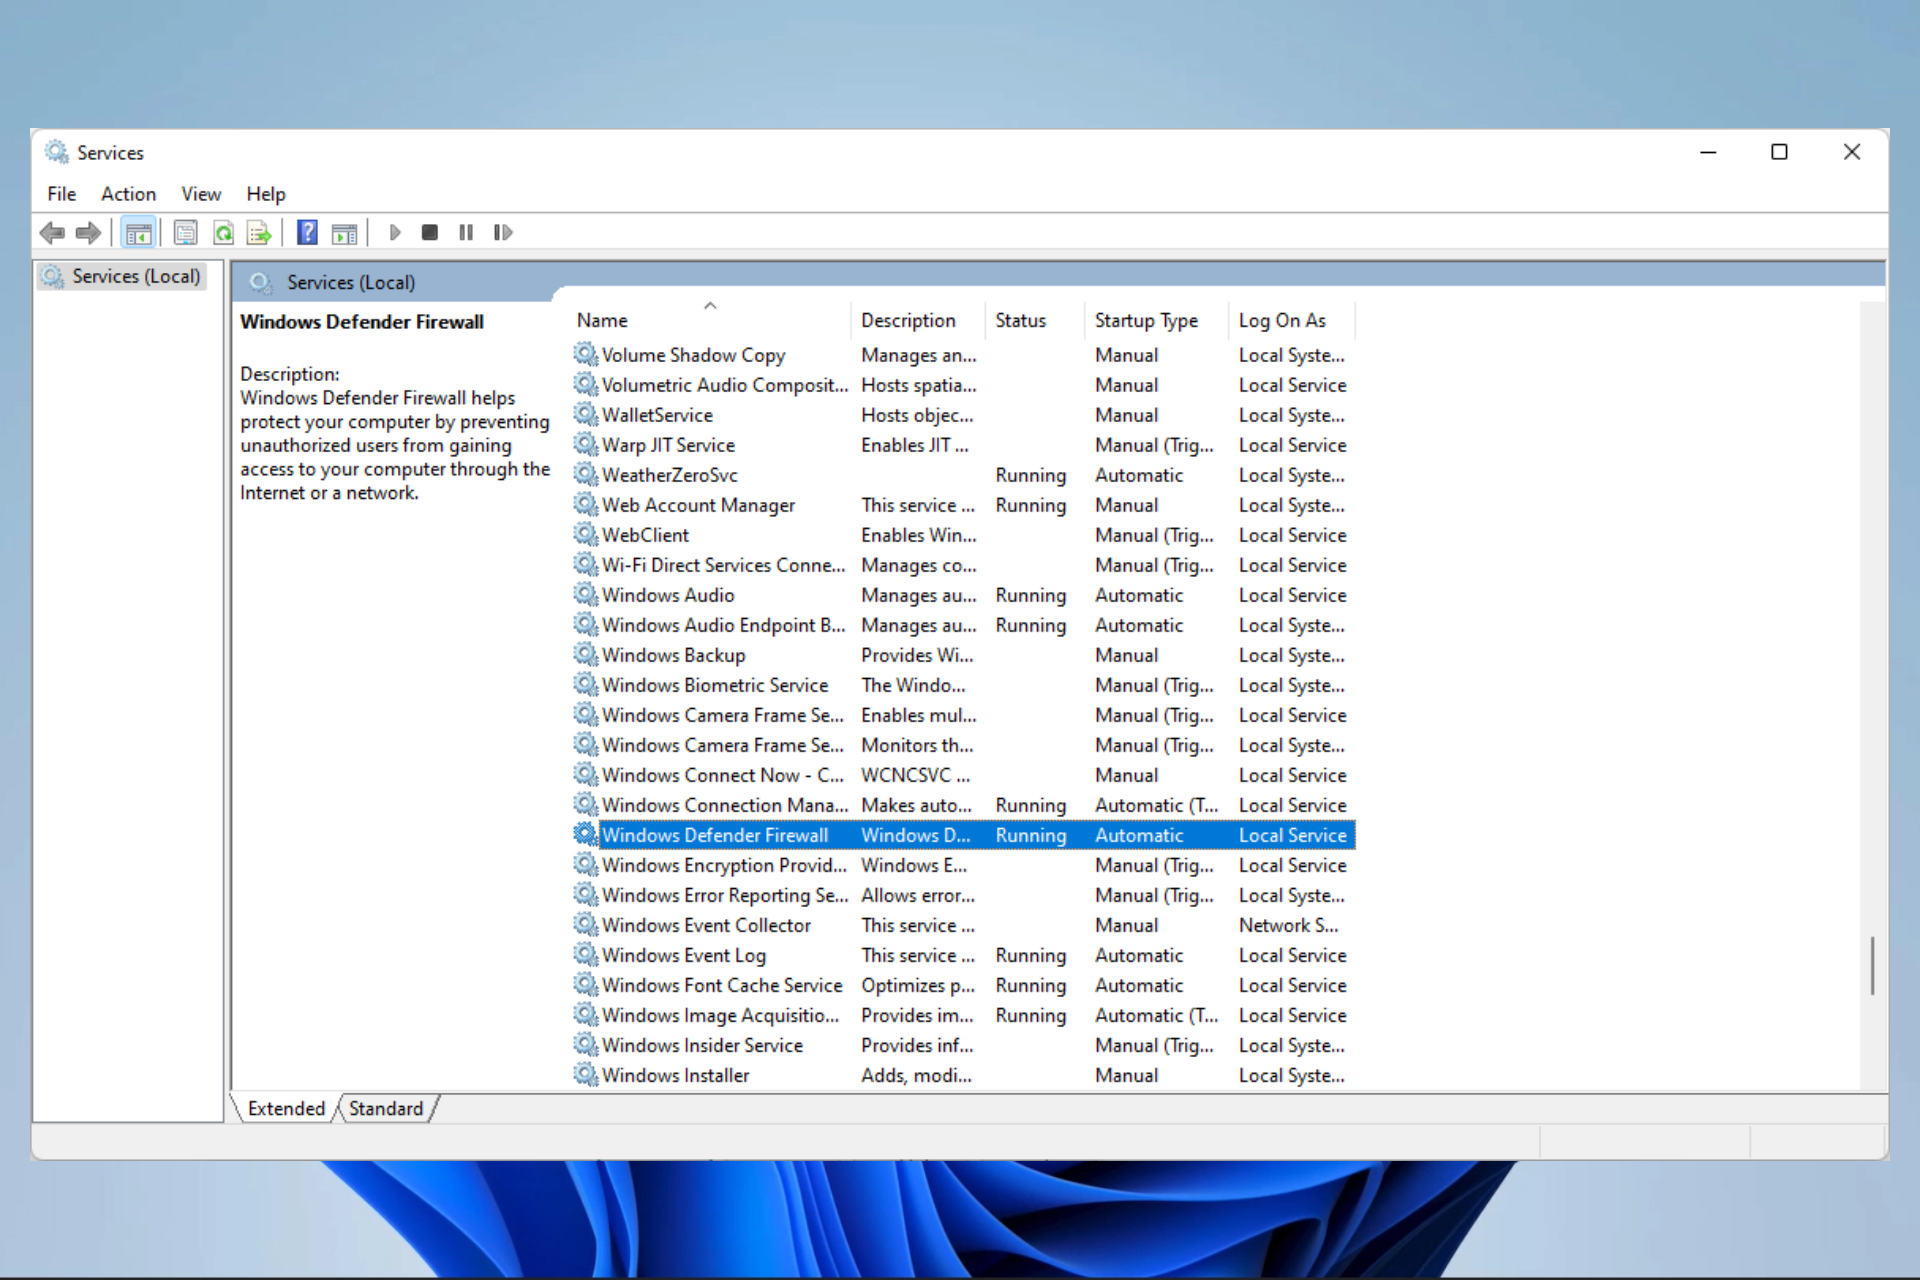The width and height of the screenshot is (1920, 1280).
Task: Select Windows Audio Endpoint Builder service
Action: (963, 625)
